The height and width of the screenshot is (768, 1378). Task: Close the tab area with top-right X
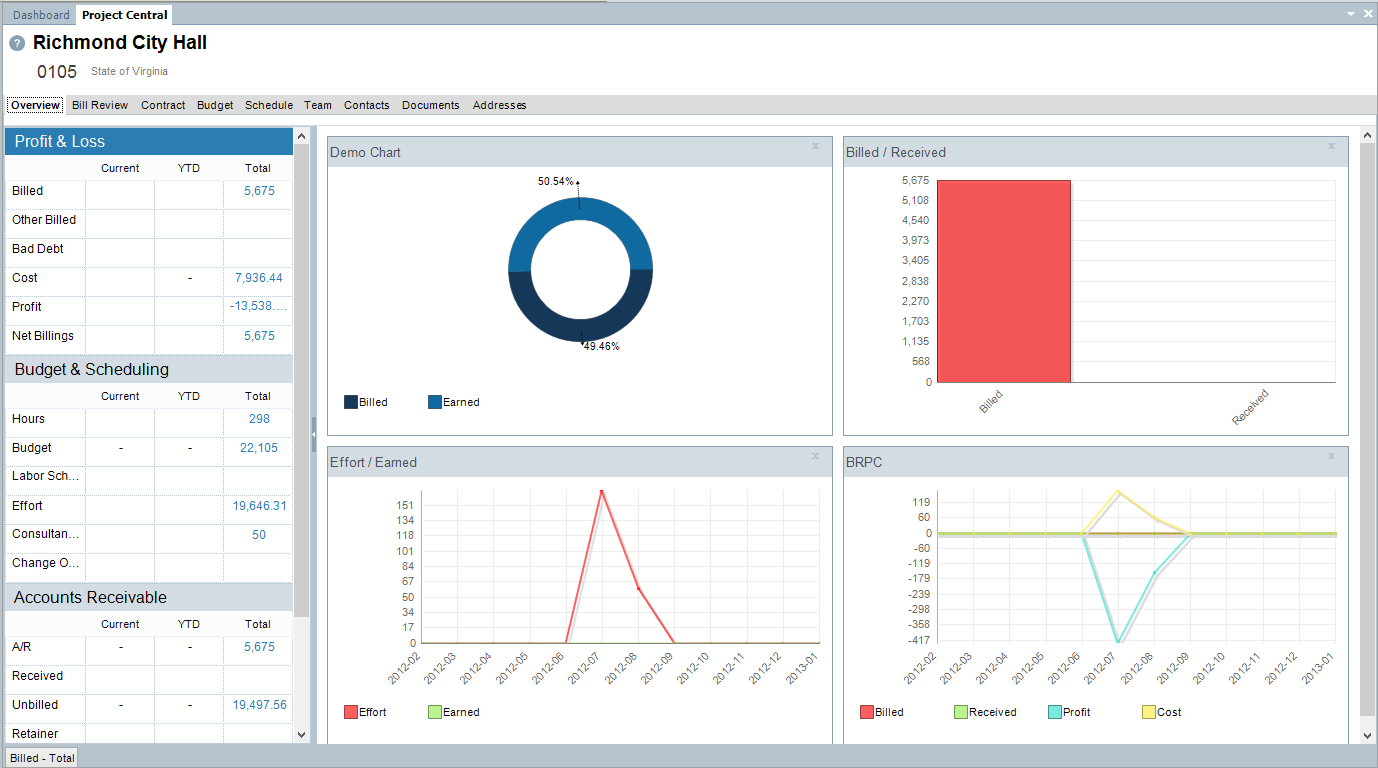click(1368, 13)
